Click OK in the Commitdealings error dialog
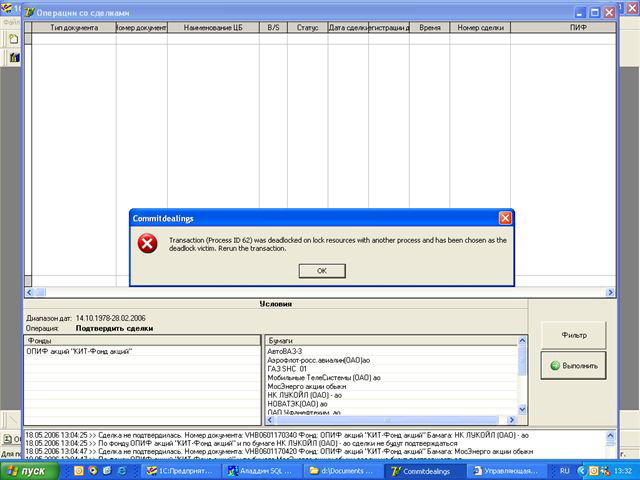Screen dimensions: 640x480 [x=322, y=271]
